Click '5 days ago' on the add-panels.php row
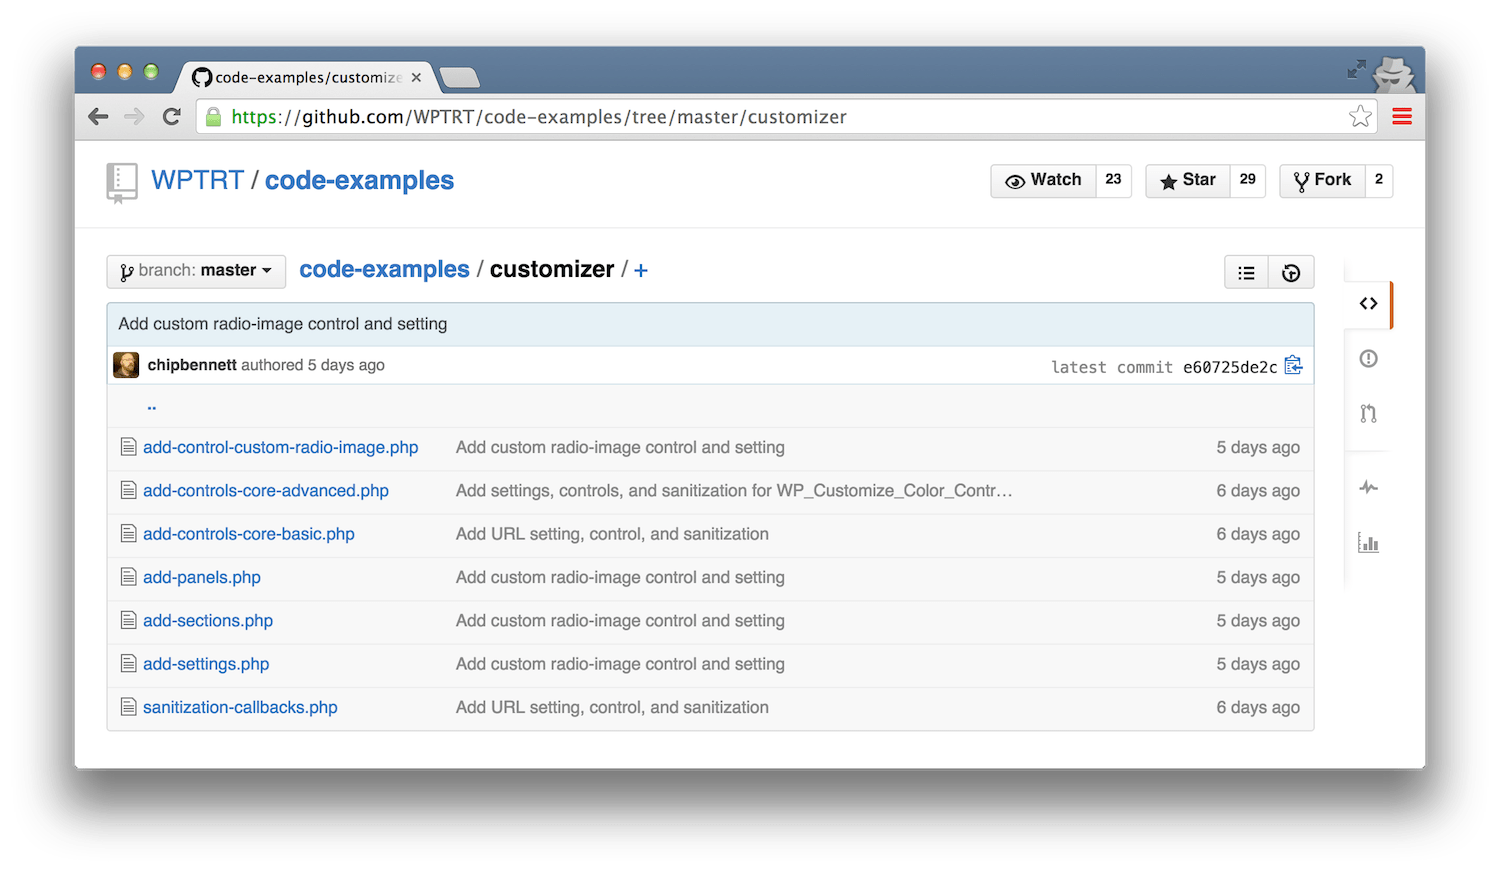 1258,577
